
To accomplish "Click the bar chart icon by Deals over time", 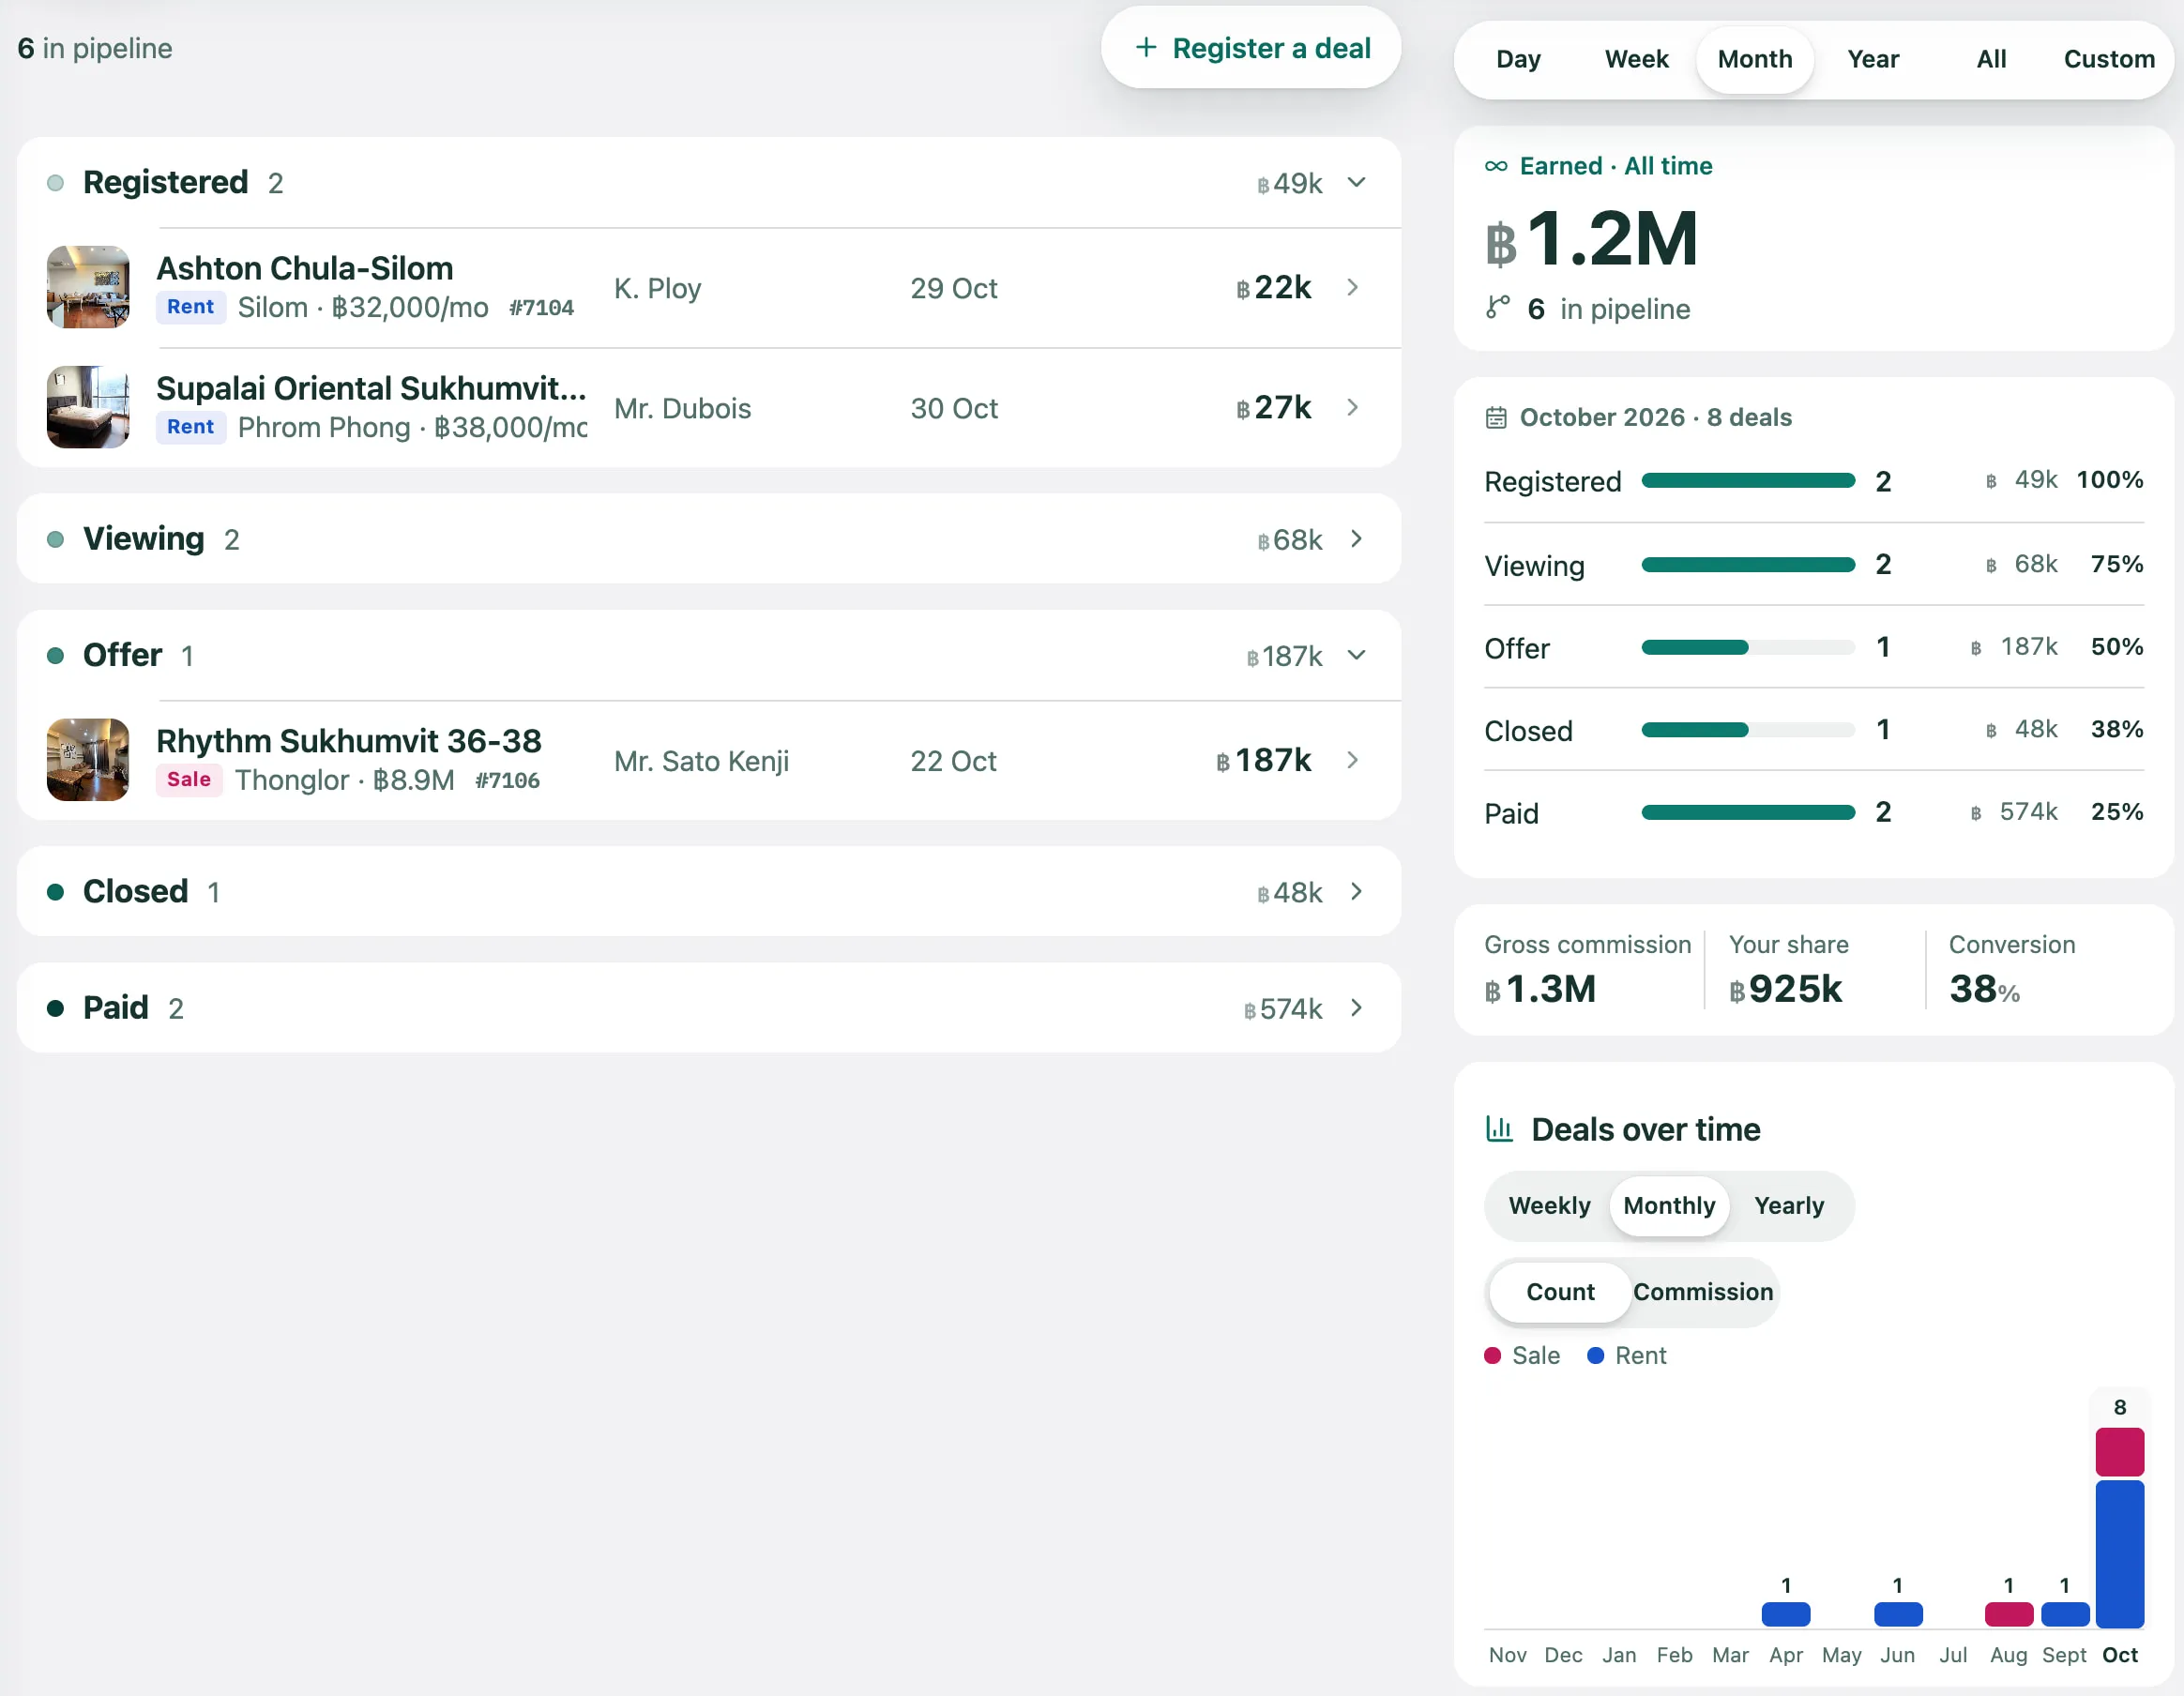I will [1499, 1129].
